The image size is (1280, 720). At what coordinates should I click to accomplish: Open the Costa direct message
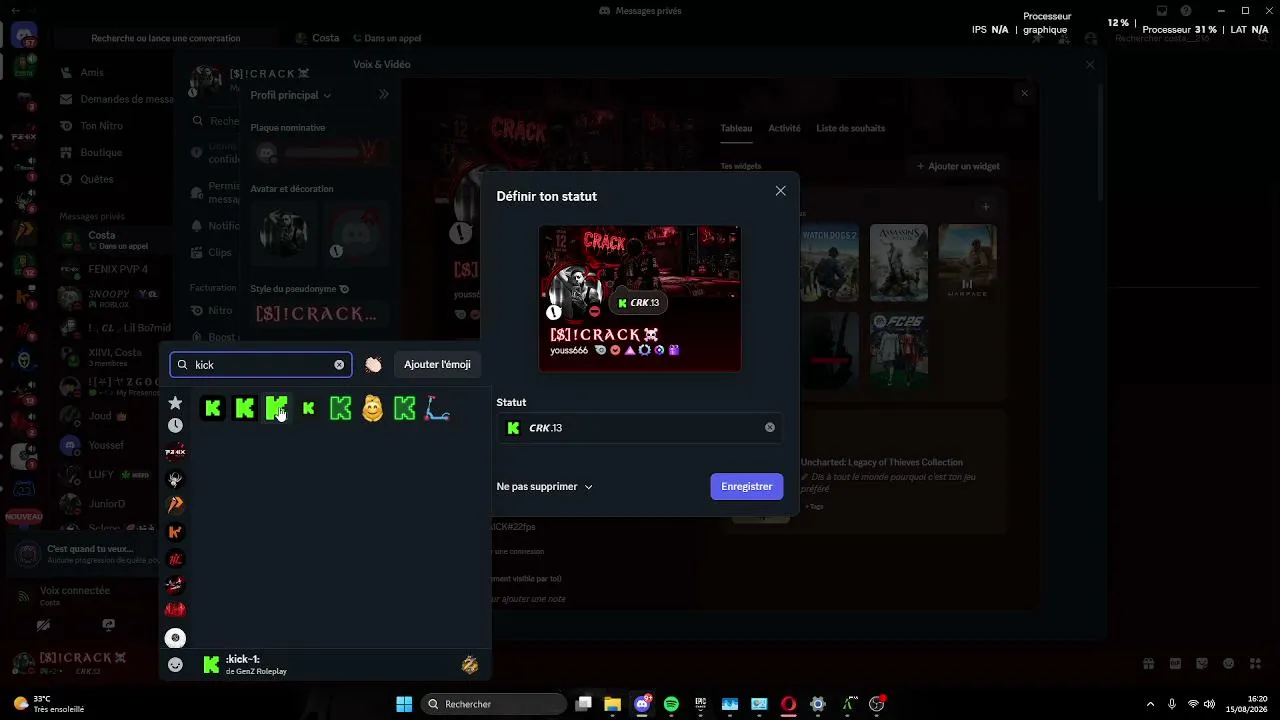[x=112, y=240]
